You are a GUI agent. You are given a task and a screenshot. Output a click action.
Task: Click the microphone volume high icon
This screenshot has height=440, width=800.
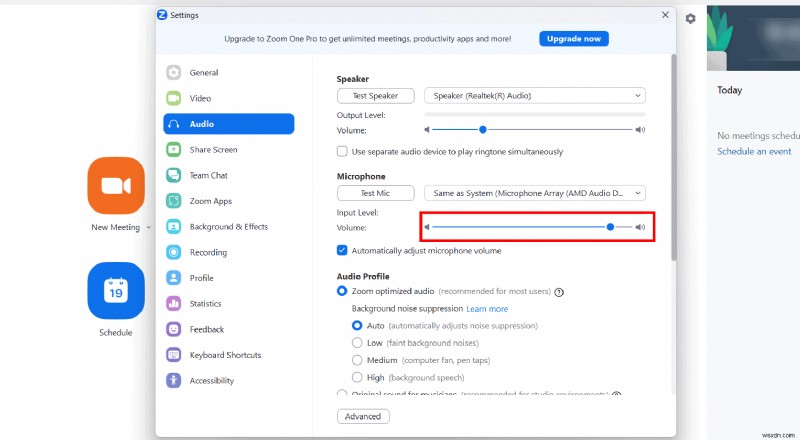(640, 227)
